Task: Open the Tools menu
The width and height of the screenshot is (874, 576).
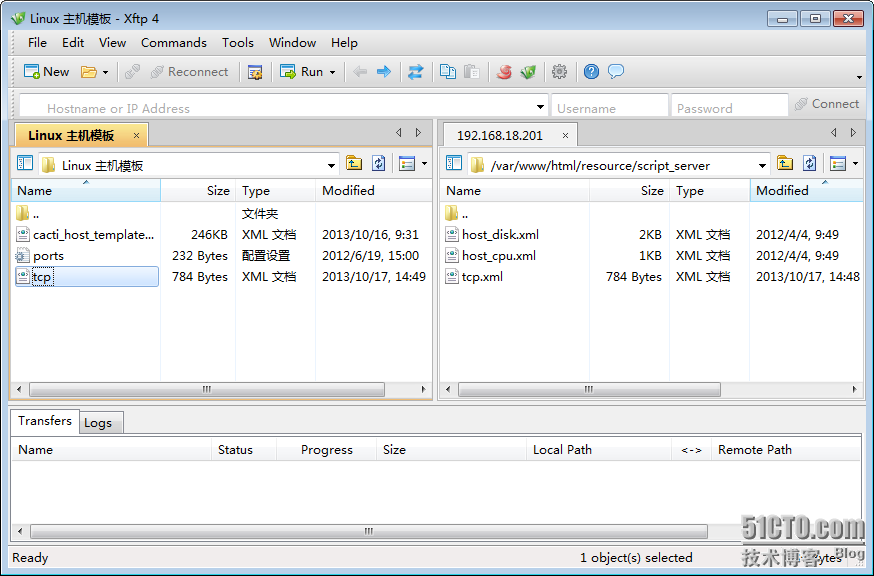Action: coord(237,43)
